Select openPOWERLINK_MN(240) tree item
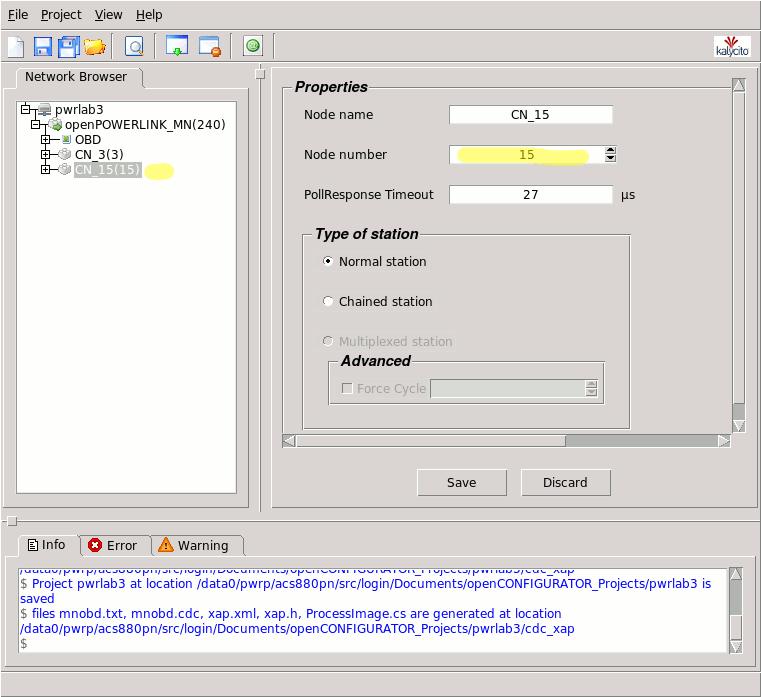This screenshot has width=761, height=697. pos(145,125)
